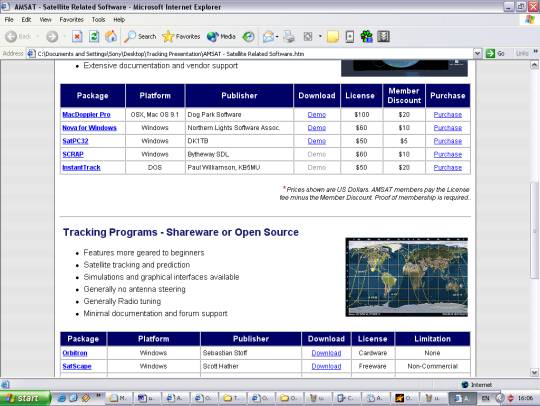Click the world map tracking screenshot
Image resolution: width=540 pixels, height=406 pixels.
click(407, 277)
